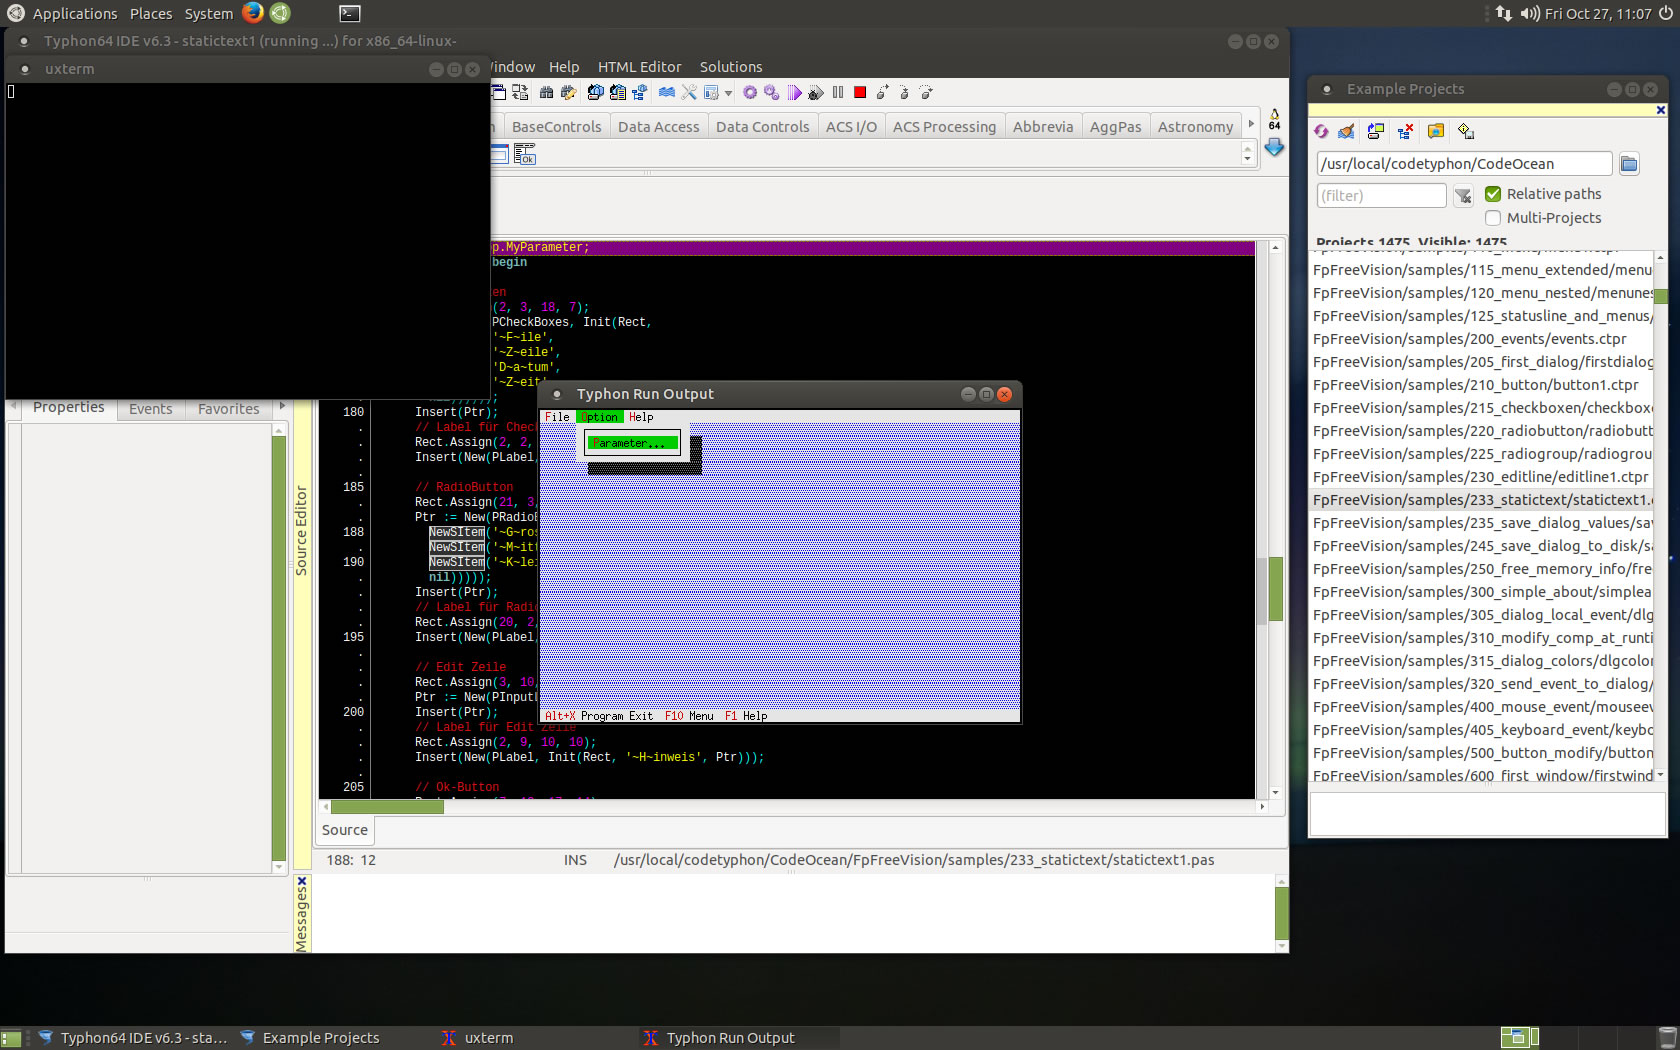Click the Show Desktop icon in the bottom panel
This screenshot has height=1050, width=1680.
point(10,1038)
